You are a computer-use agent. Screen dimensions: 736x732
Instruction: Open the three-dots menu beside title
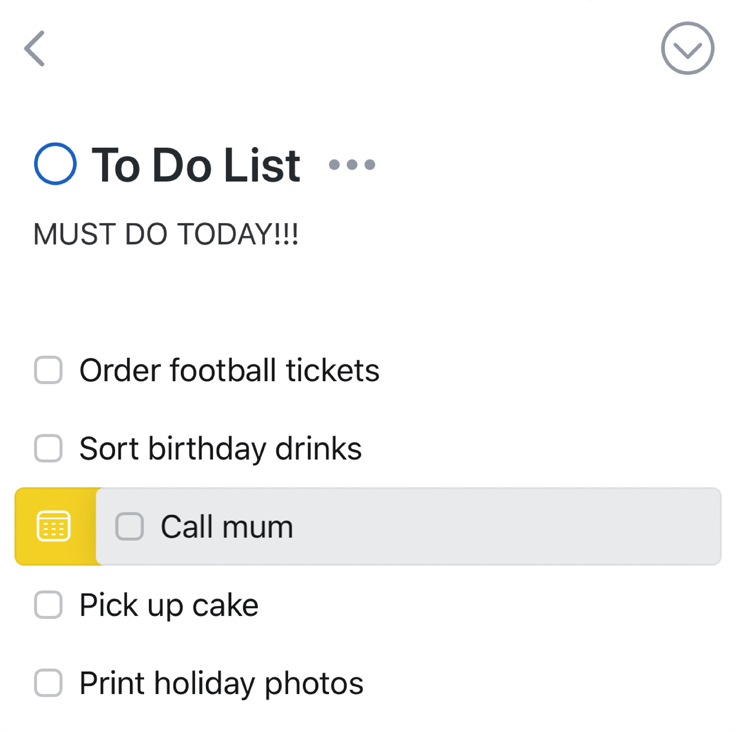click(x=352, y=164)
